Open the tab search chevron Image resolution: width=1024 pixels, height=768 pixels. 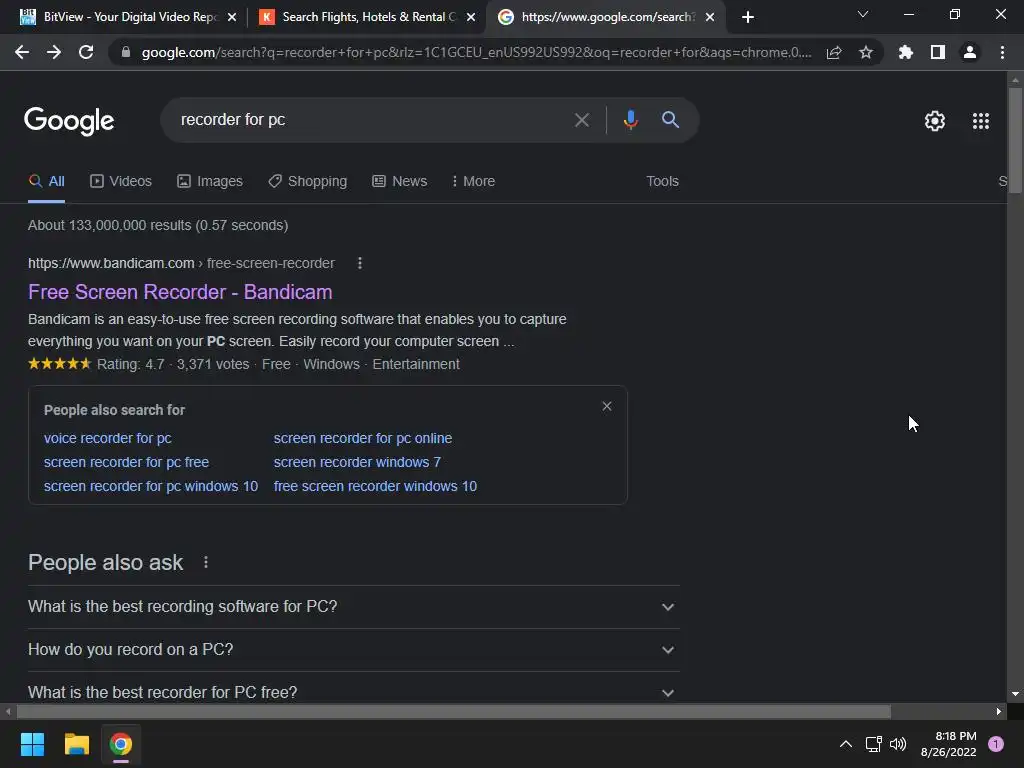(863, 14)
